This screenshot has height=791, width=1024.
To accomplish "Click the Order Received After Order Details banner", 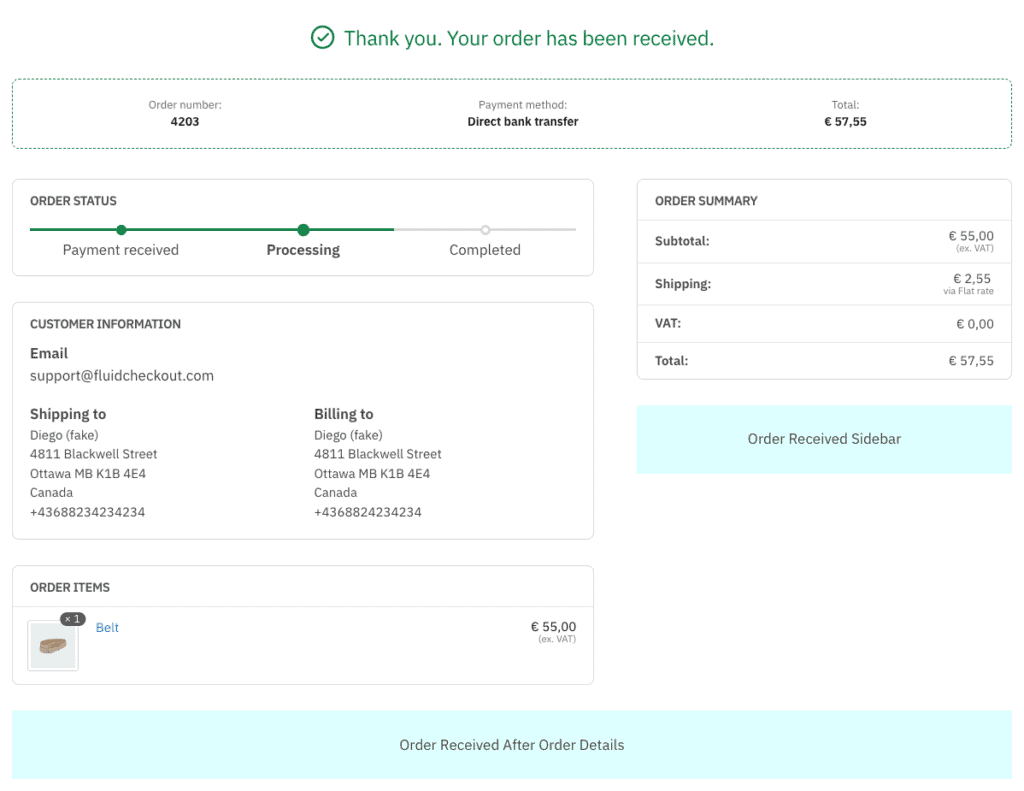I will [512, 744].
